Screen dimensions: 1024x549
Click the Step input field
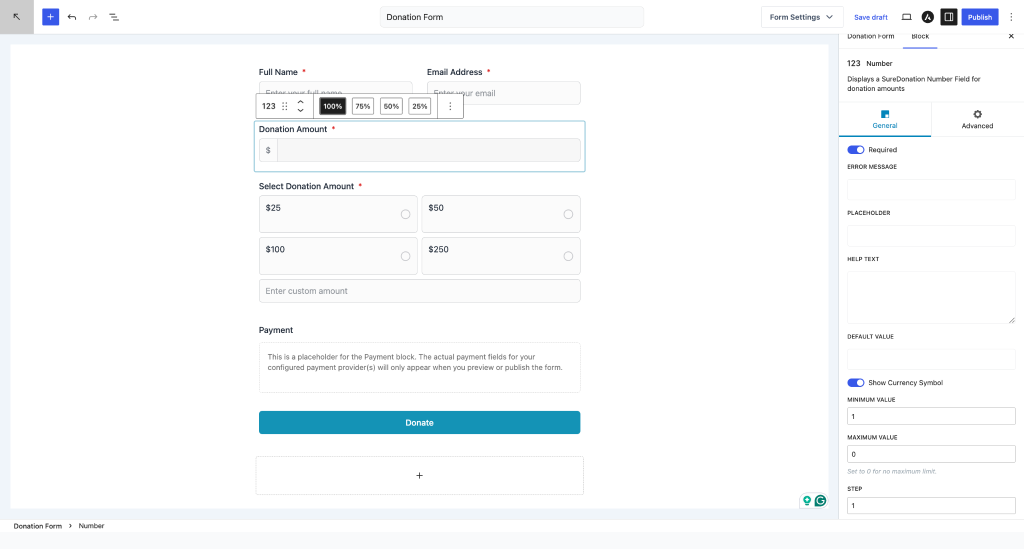point(931,505)
